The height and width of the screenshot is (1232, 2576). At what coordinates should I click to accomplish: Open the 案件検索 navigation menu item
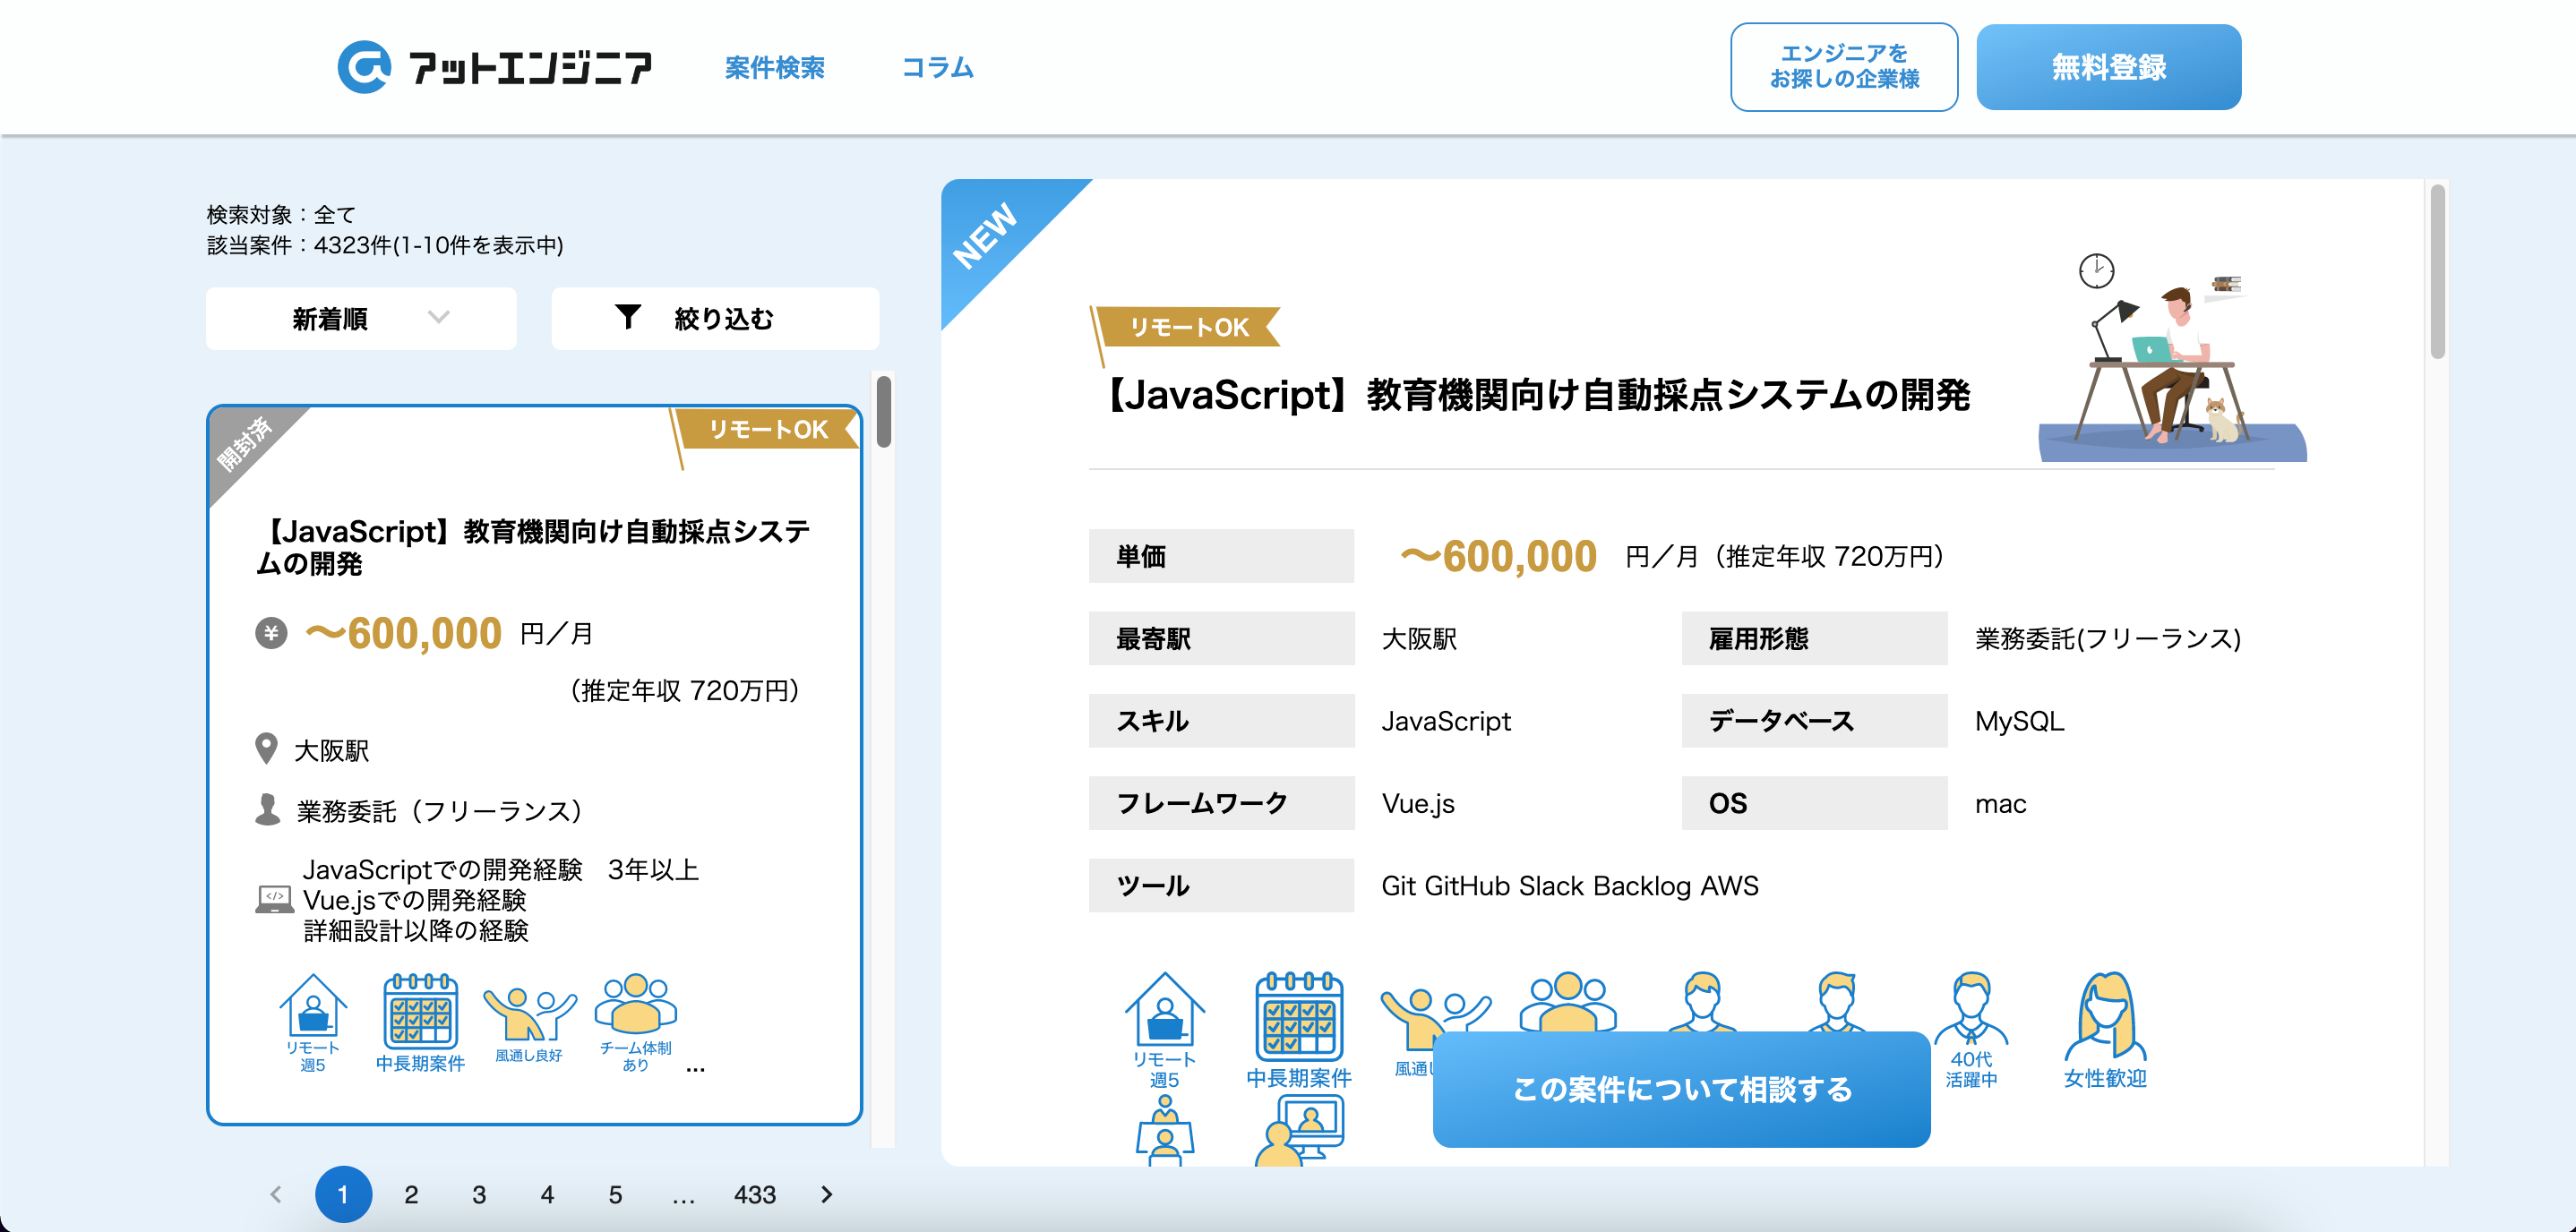point(774,67)
